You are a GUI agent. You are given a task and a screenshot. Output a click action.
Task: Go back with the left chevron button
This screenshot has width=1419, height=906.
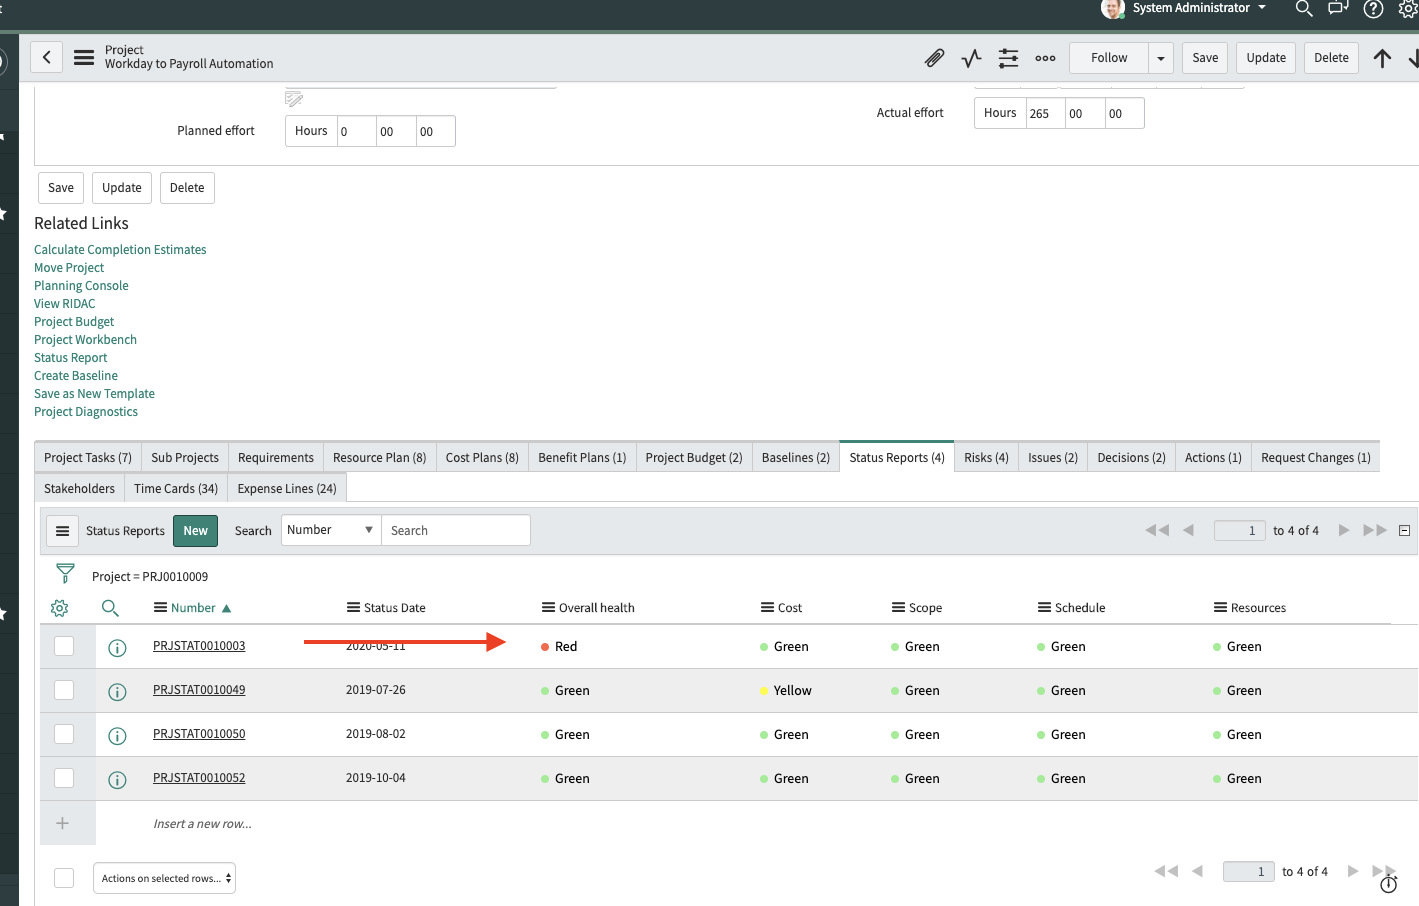[x=46, y=58]
